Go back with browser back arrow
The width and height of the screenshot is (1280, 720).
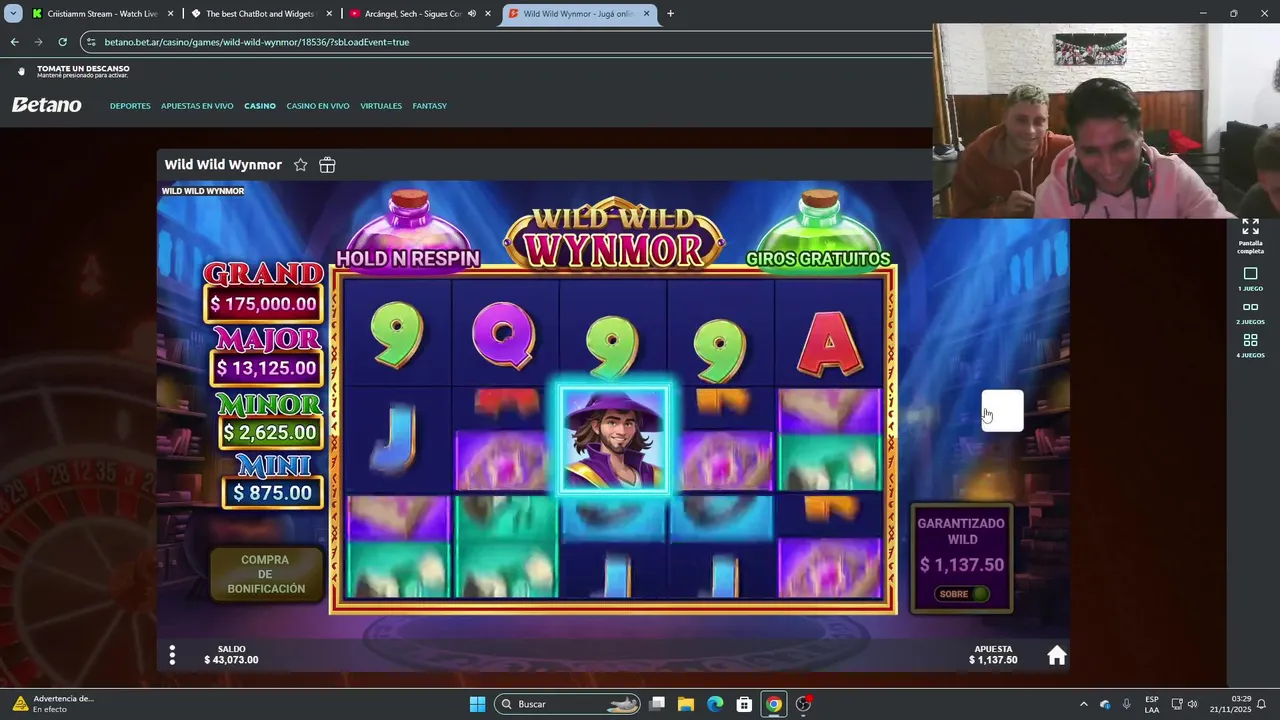[14, 42]
